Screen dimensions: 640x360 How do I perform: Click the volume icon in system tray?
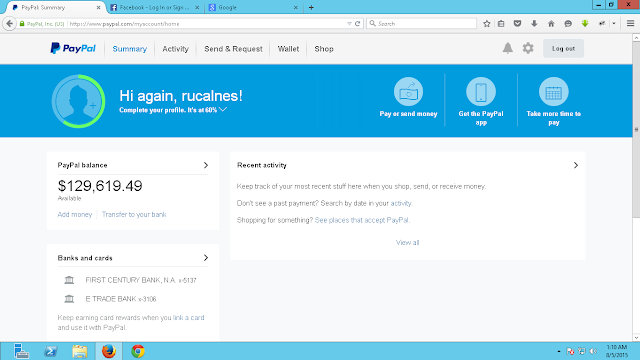pos(593,351)
